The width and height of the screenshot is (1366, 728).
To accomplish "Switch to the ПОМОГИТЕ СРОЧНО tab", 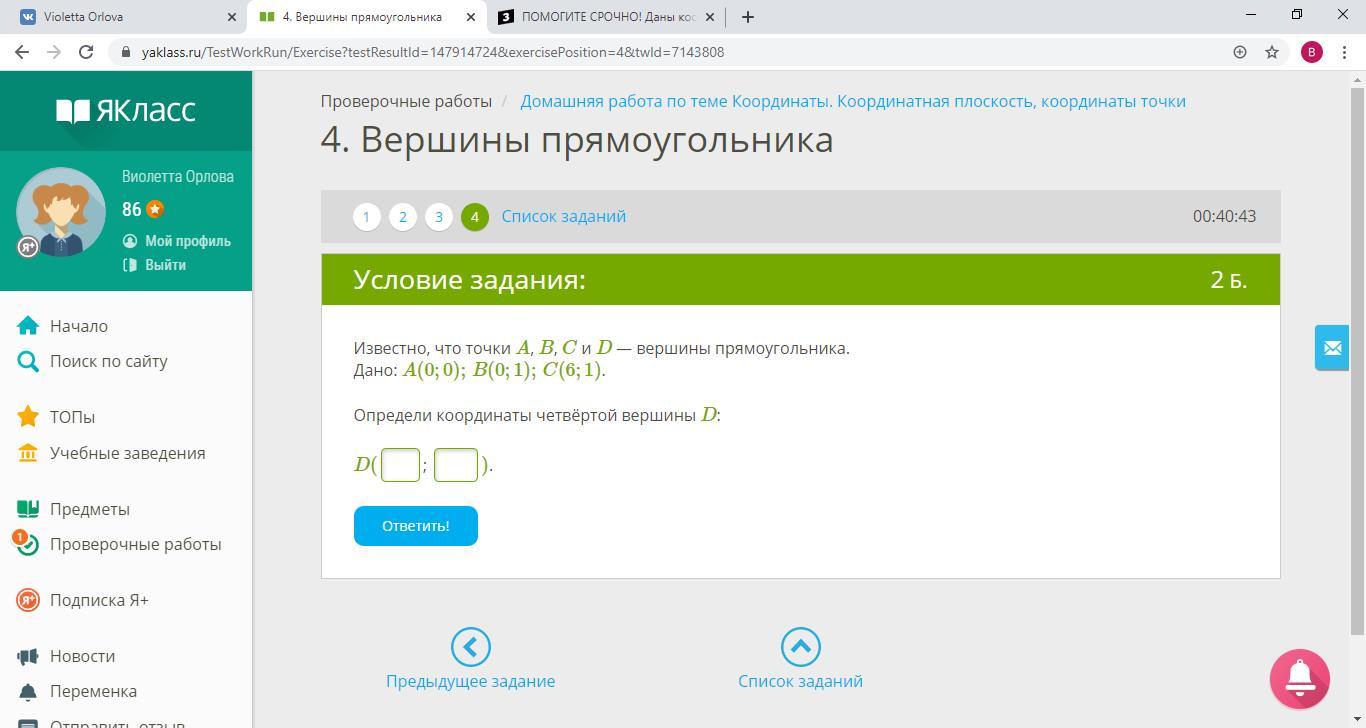I will click(604, 17).
